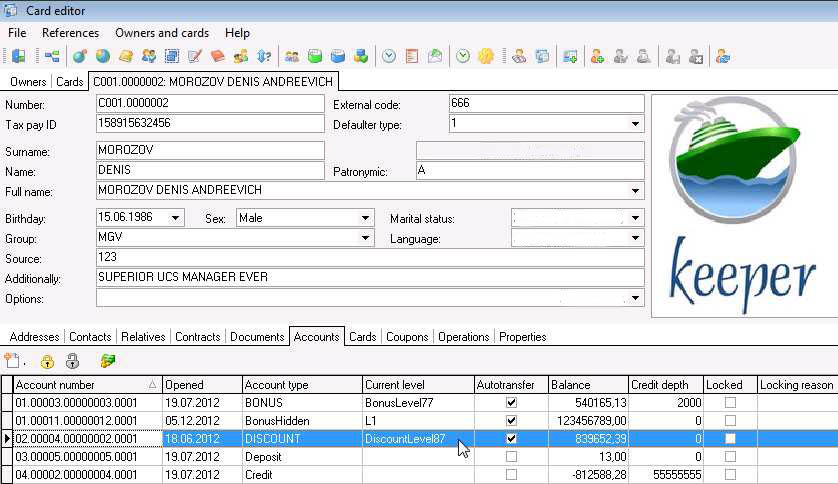Toggle Autotransfer checkbox for Credit account
Screen dimensions: 838x484
click(x=511, y=474)
